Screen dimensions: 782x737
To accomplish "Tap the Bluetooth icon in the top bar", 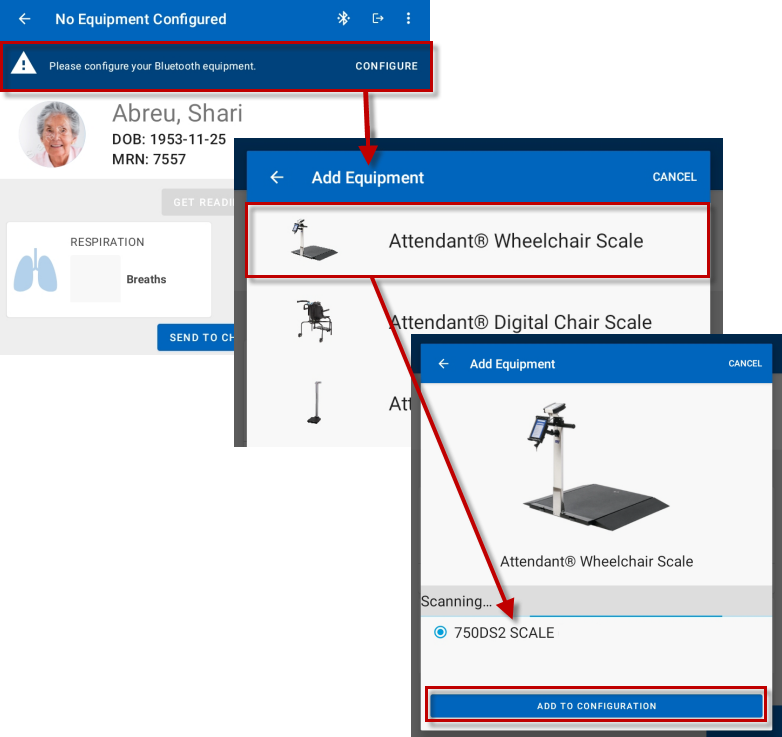I will pos(343,19).
